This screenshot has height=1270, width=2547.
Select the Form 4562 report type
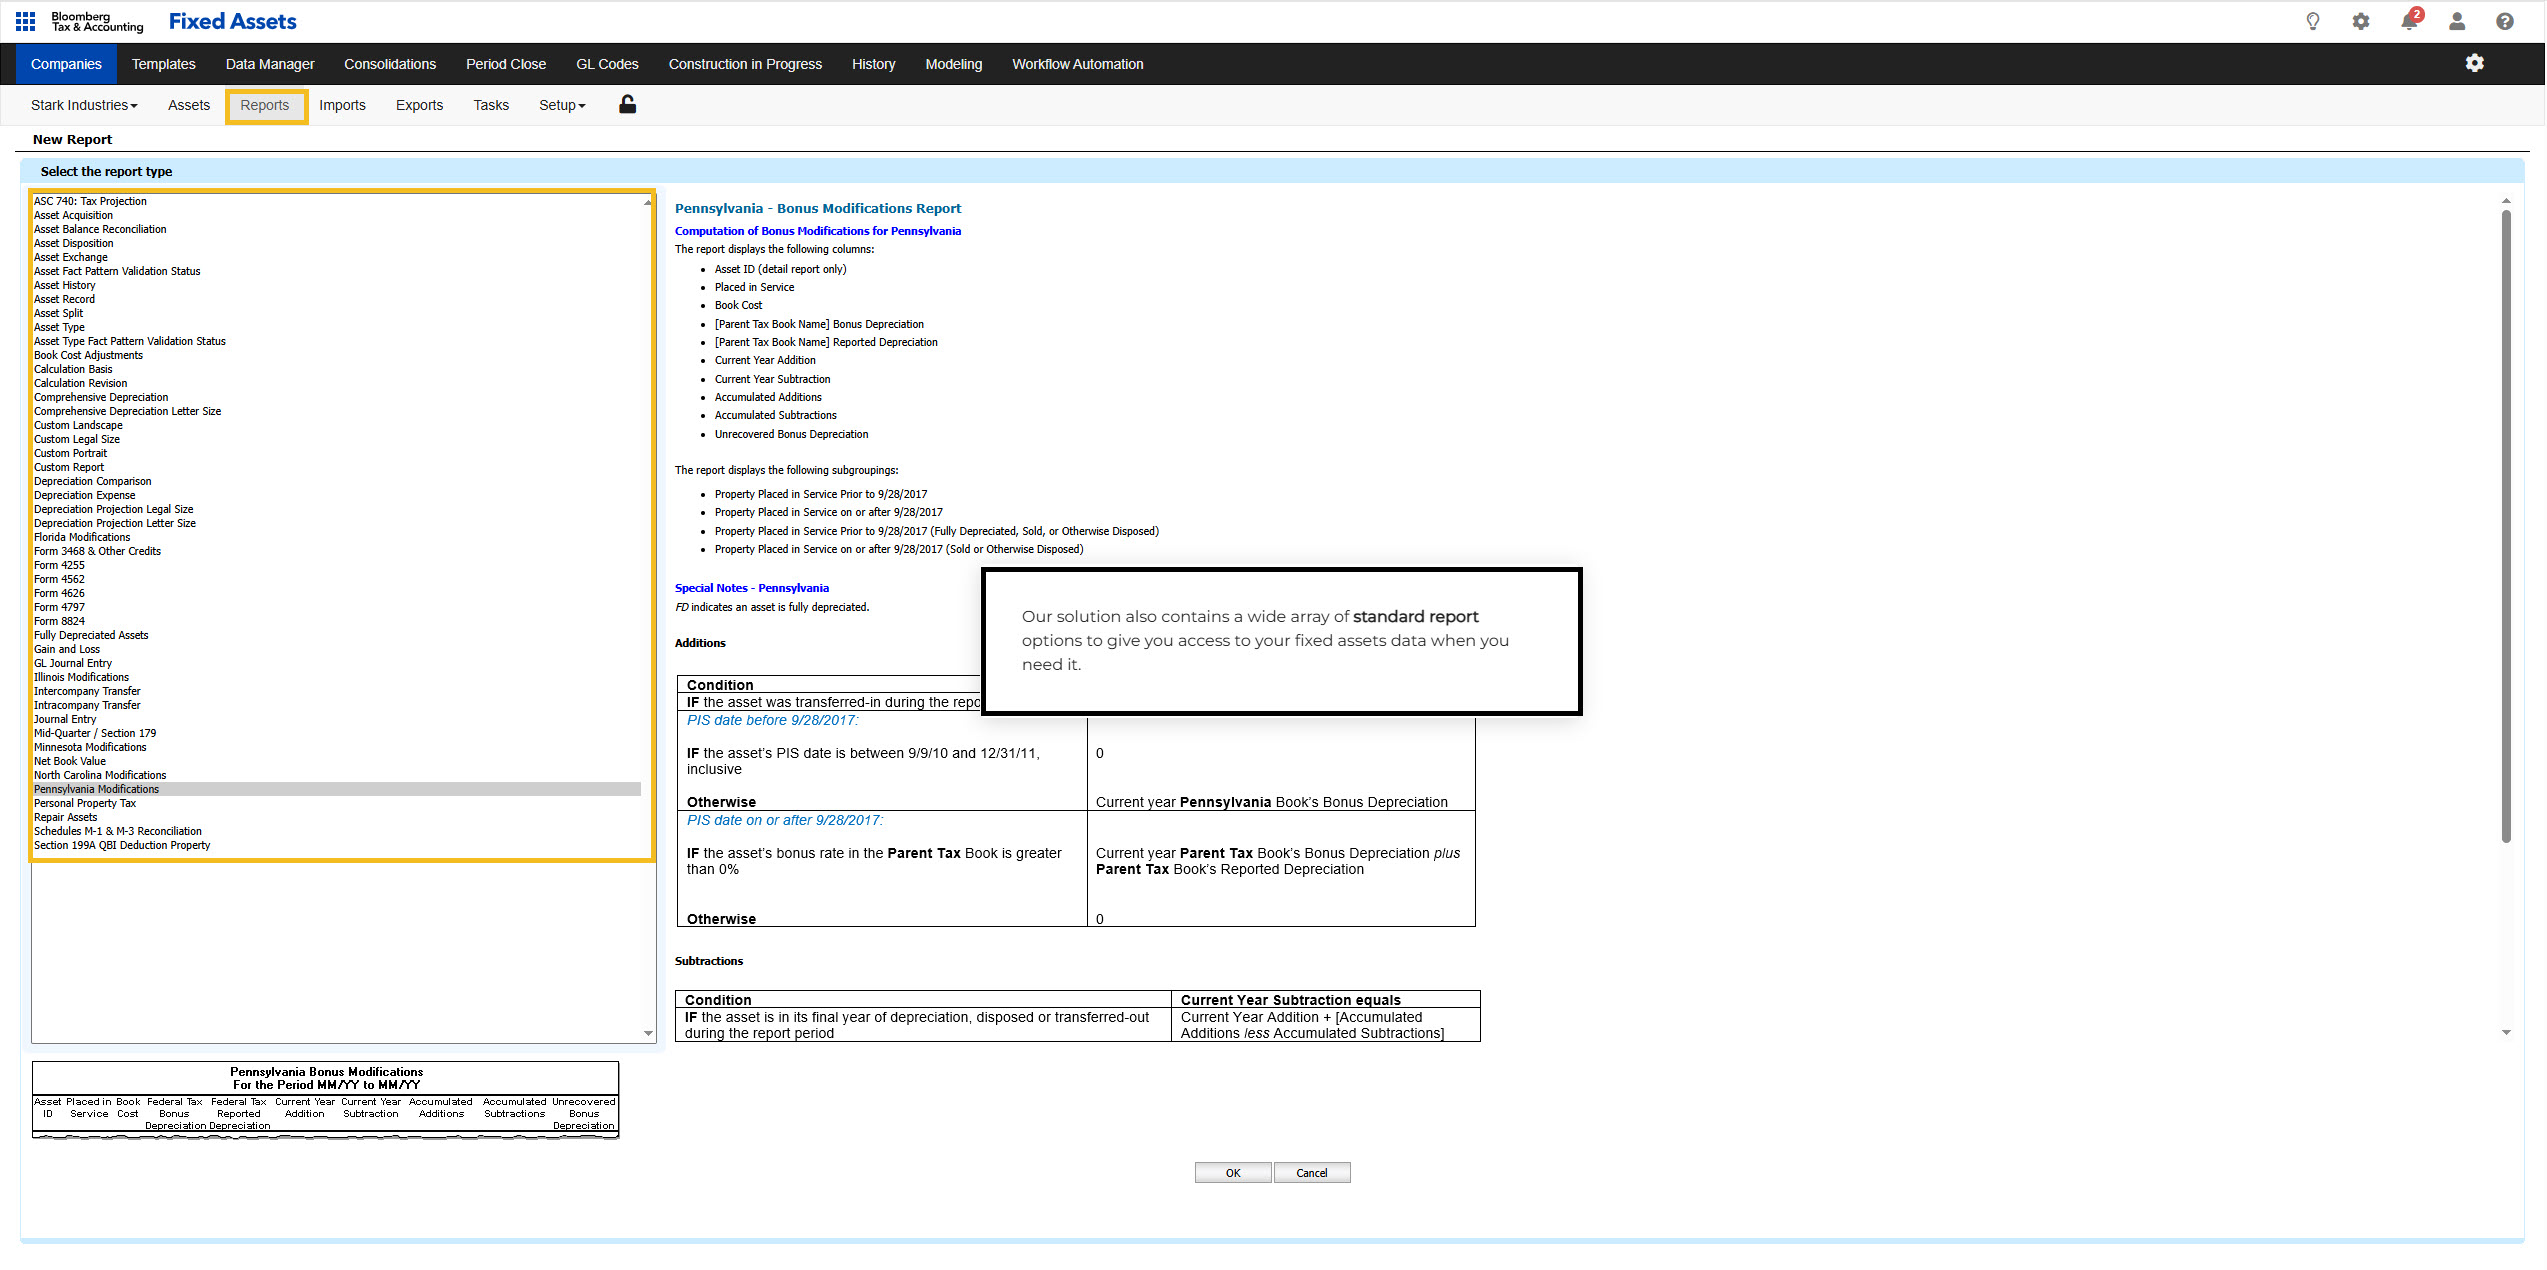pyautogui.click(x=59, y=579)
